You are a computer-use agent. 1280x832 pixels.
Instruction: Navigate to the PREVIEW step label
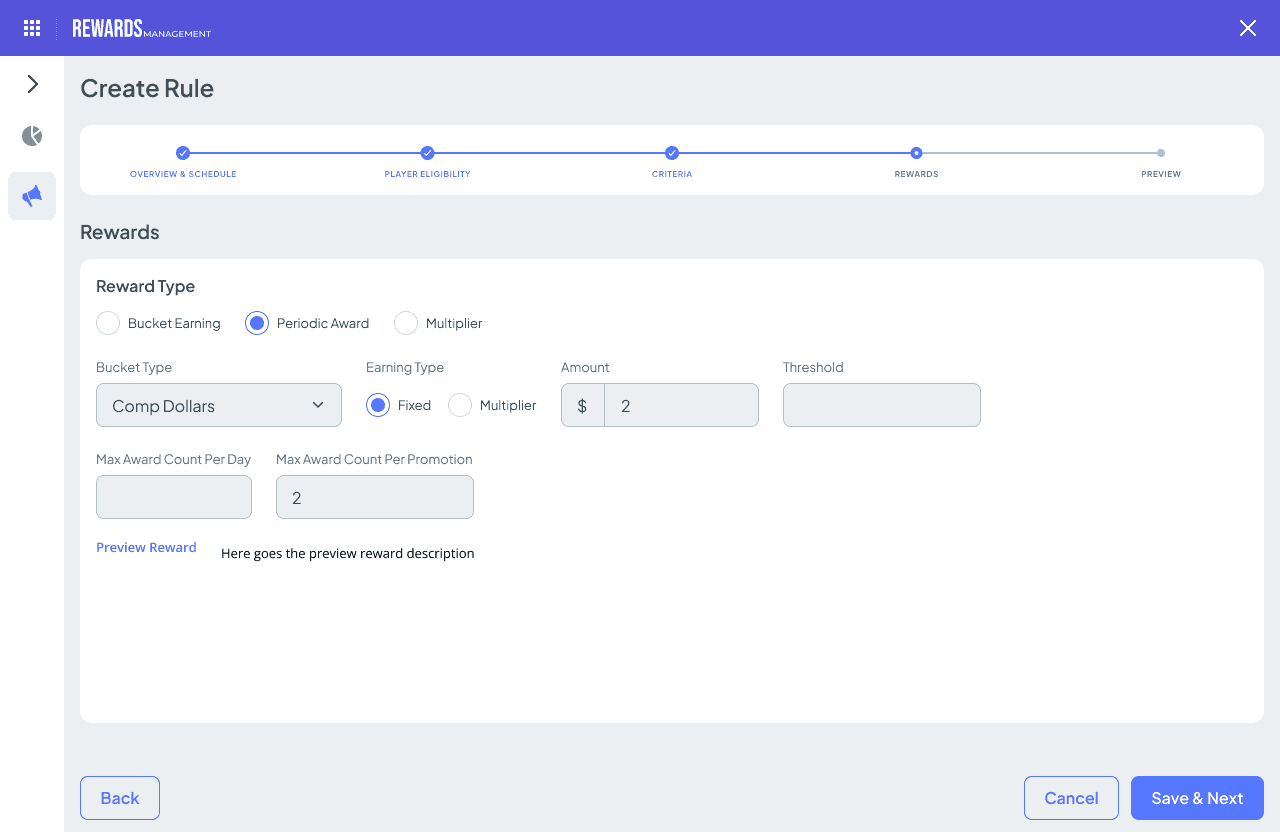[1160, 173]
